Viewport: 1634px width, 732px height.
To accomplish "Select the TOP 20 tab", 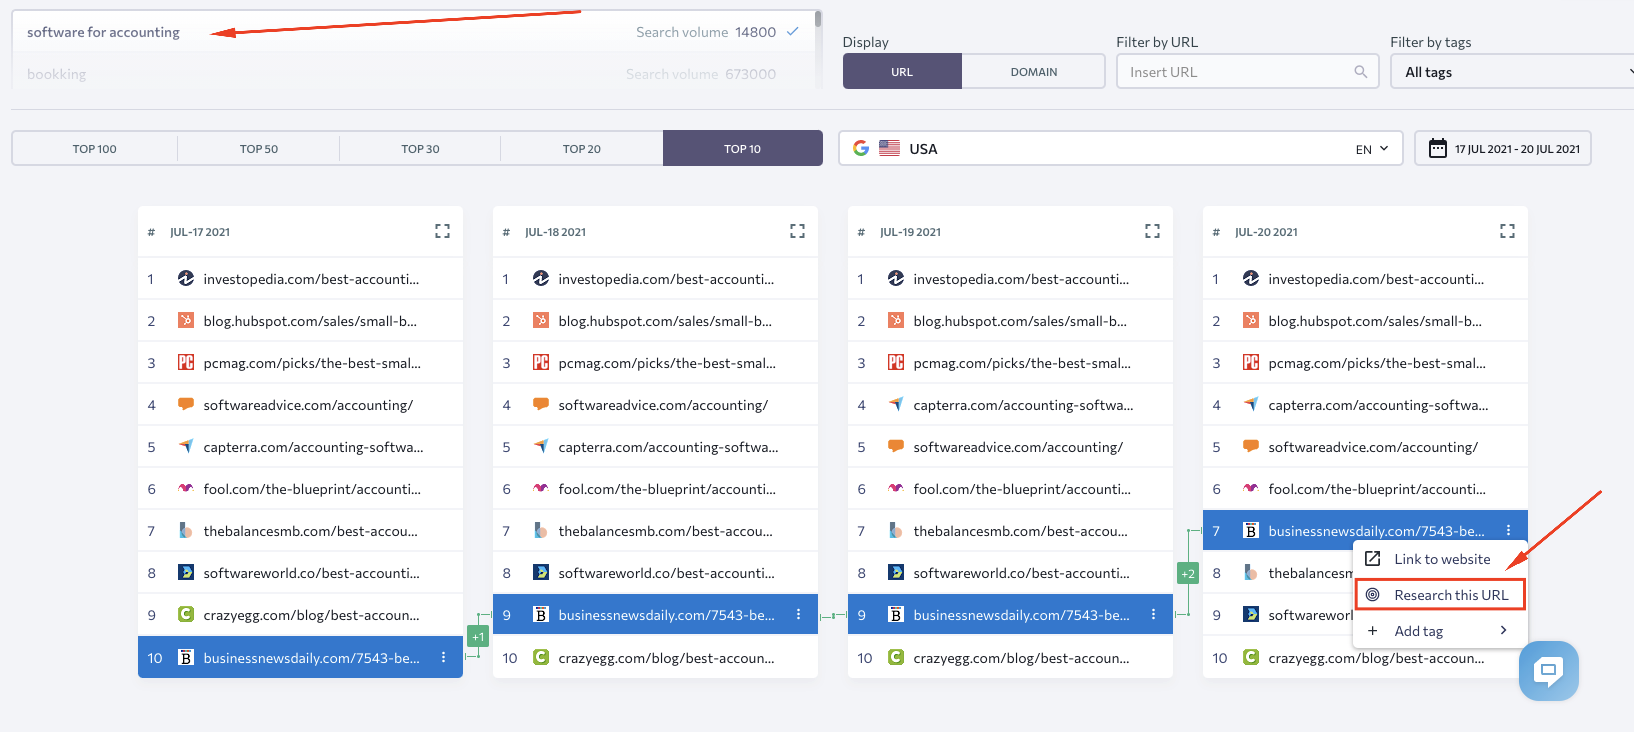I will 582,148.
